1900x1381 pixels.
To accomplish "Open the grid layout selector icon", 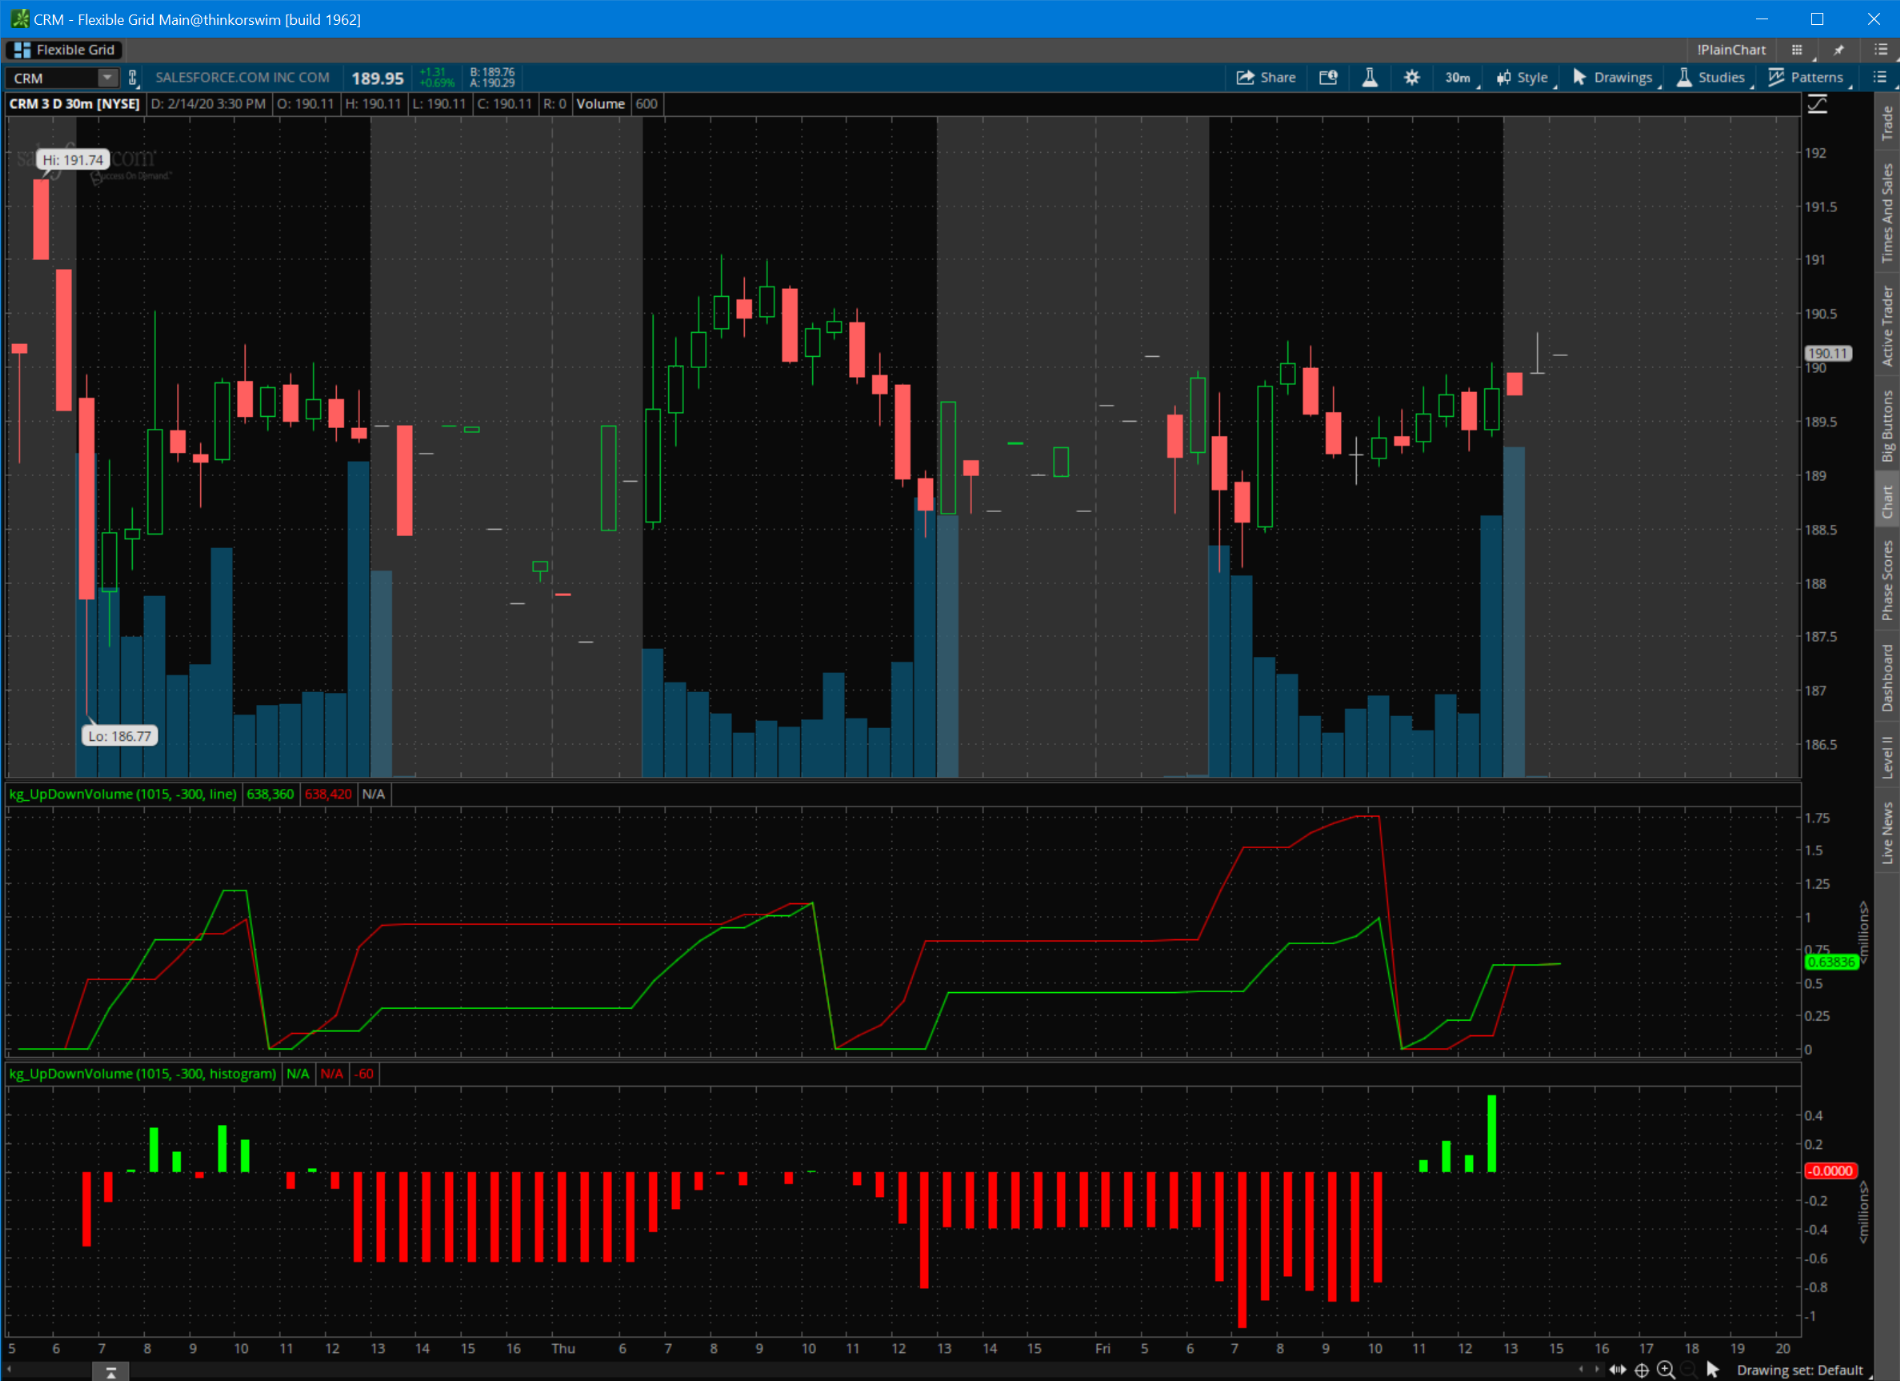I will pyautogui.click(x=1797, y=49).
